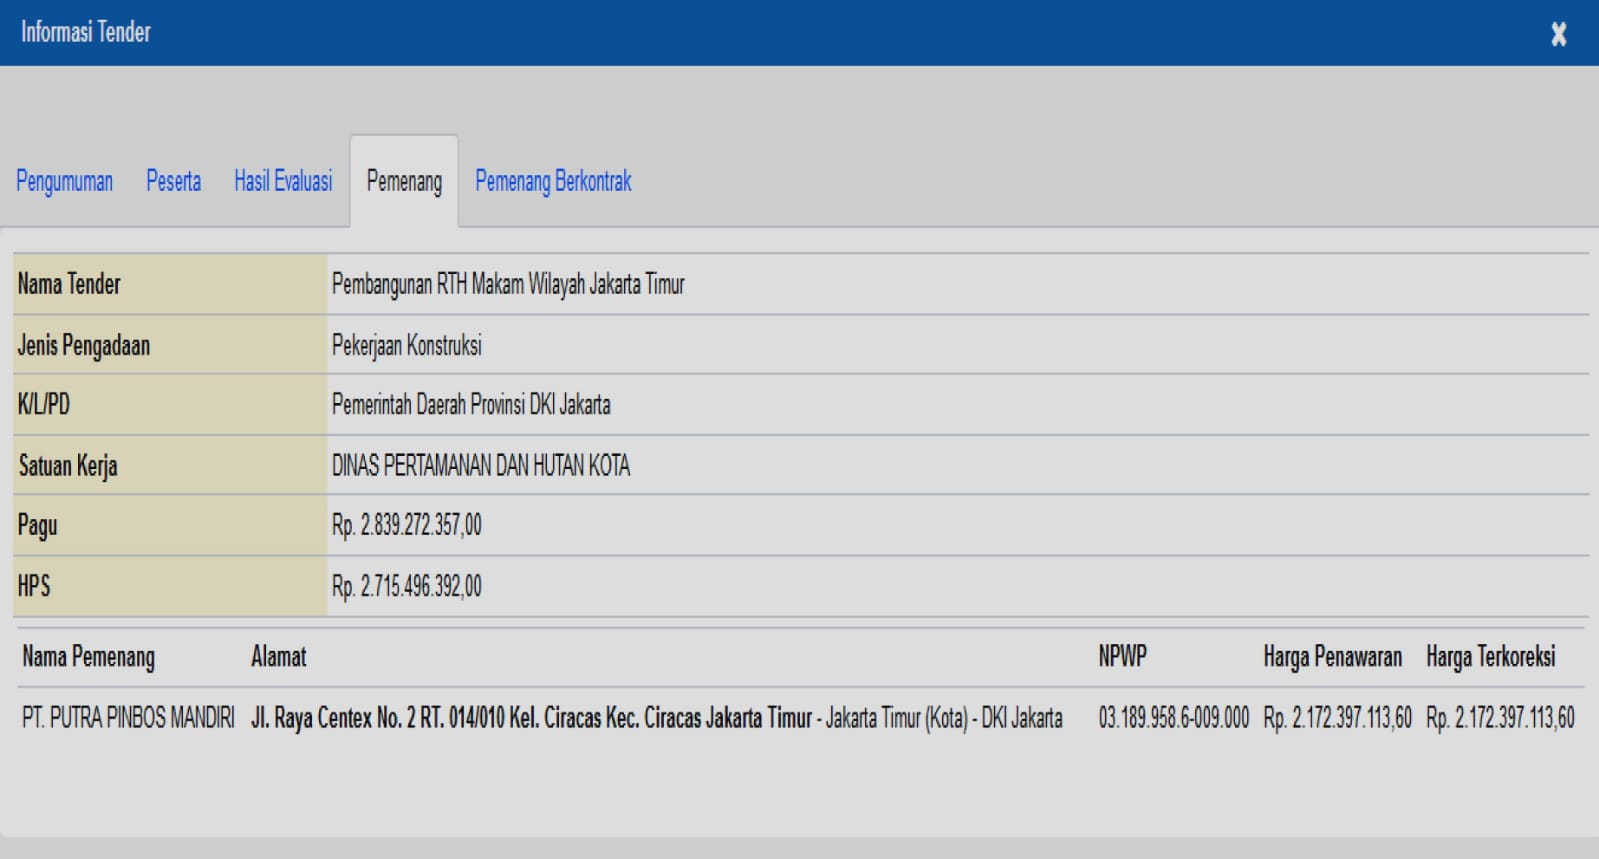Close the Informasi Tender dialog

pyautogui.click(x=1558, y=34)
